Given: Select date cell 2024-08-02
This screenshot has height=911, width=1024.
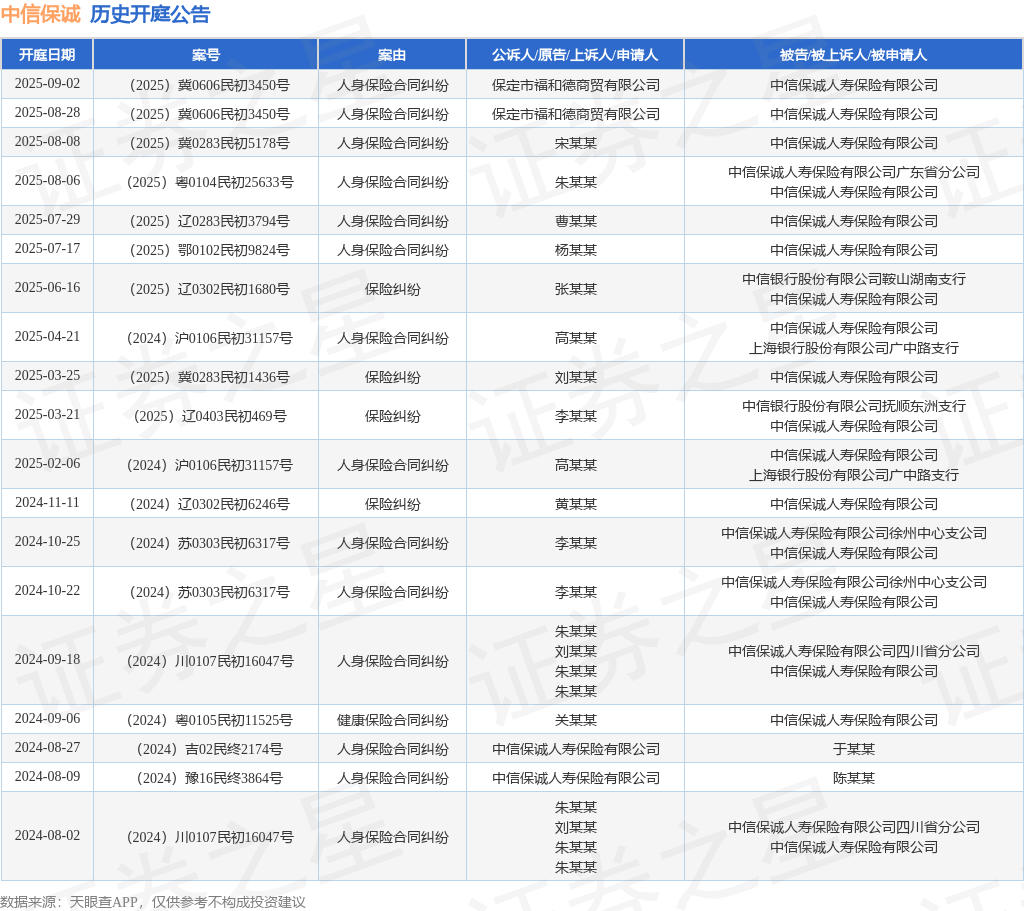Looking at the screenshot, I should 47,835.
